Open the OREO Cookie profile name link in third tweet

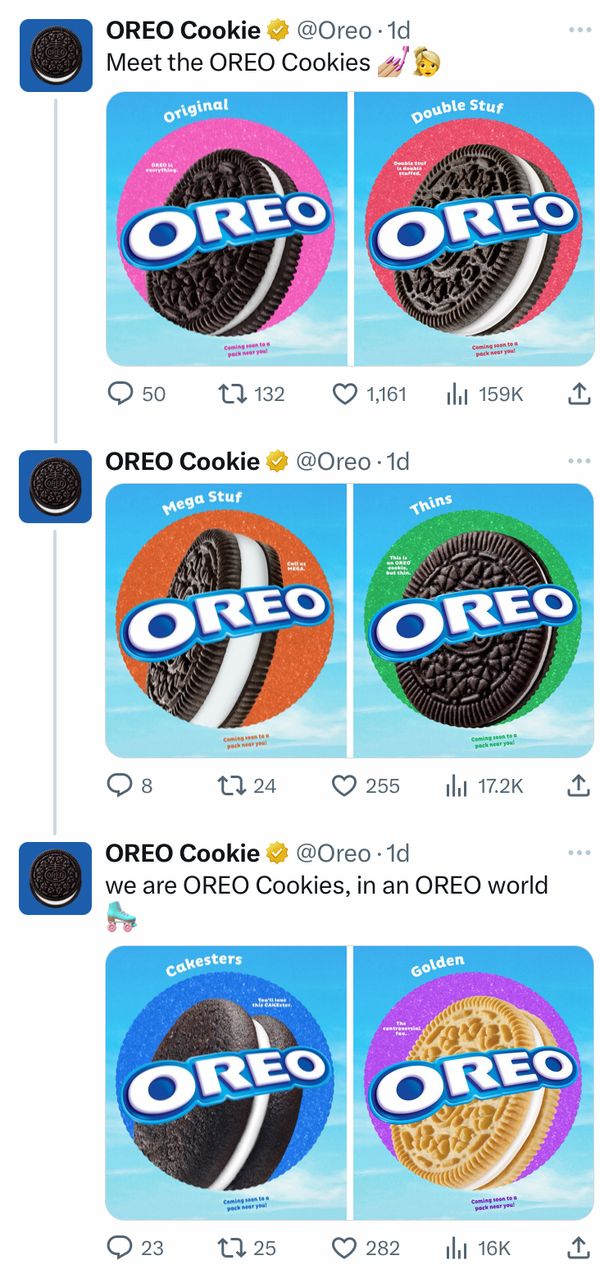pos(182,853)
